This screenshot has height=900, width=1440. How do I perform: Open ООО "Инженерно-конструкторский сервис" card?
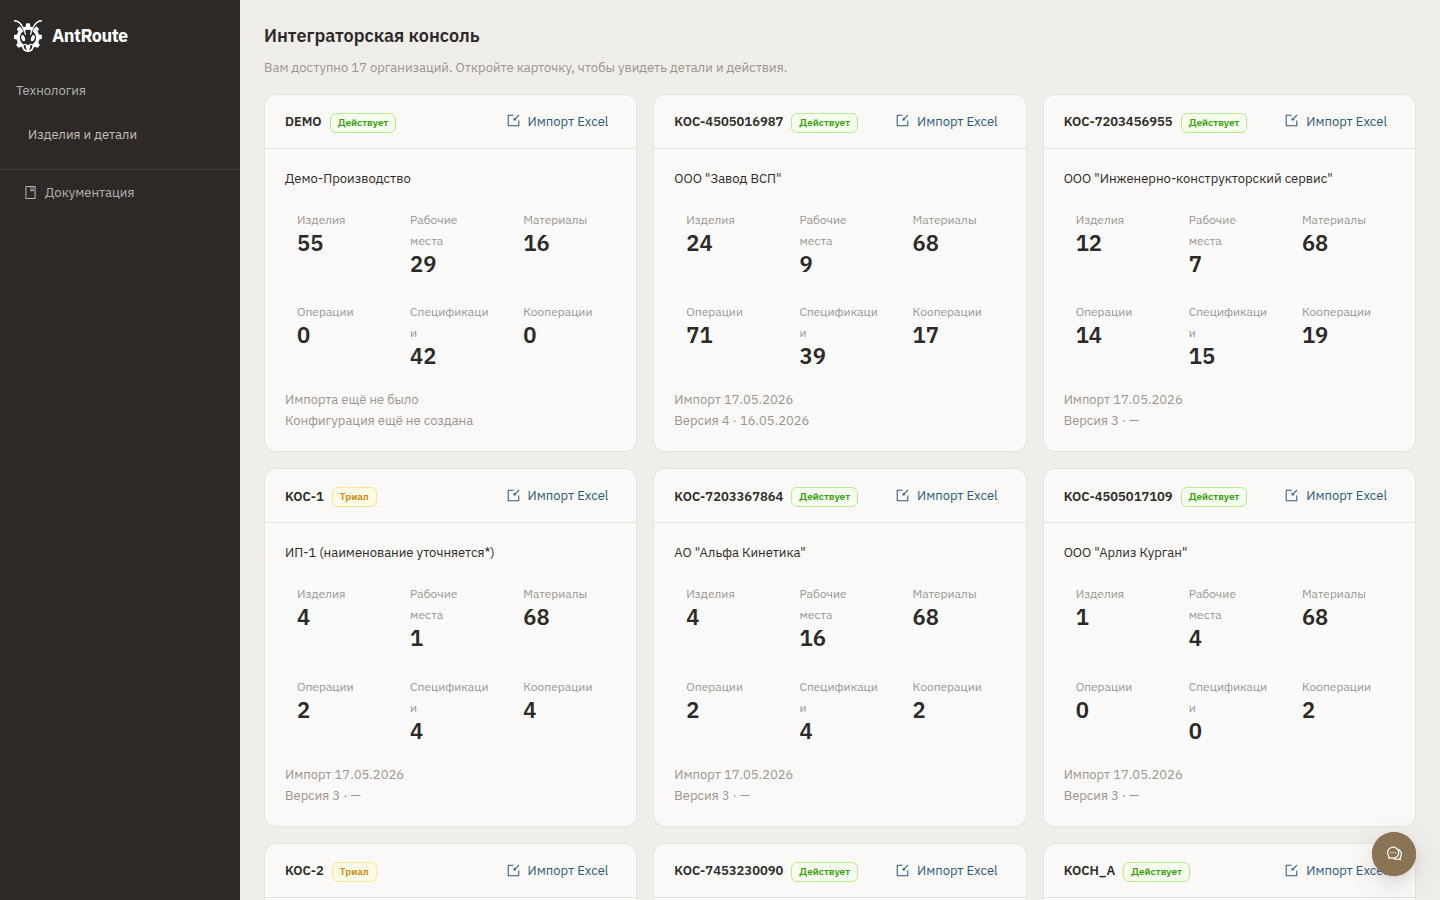click(1229, 273)
